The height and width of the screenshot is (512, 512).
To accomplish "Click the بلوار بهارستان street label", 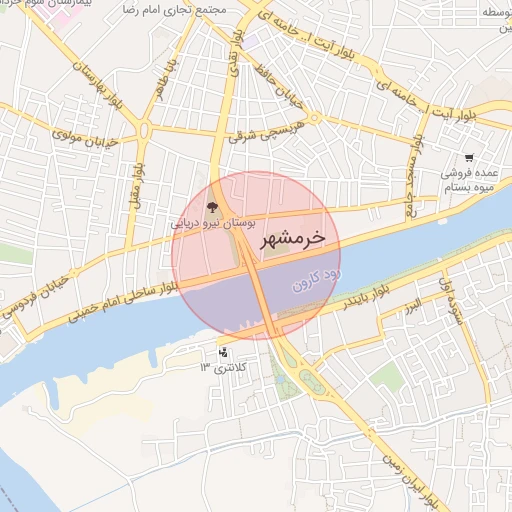I will [x=98, y=85].
